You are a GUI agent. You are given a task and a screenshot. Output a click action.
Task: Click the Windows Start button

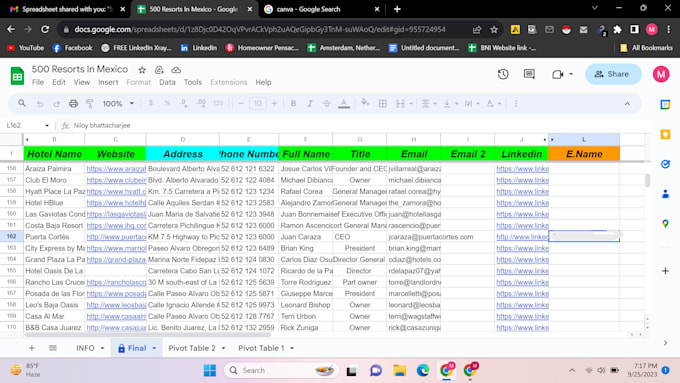click(x=209, y=370)
